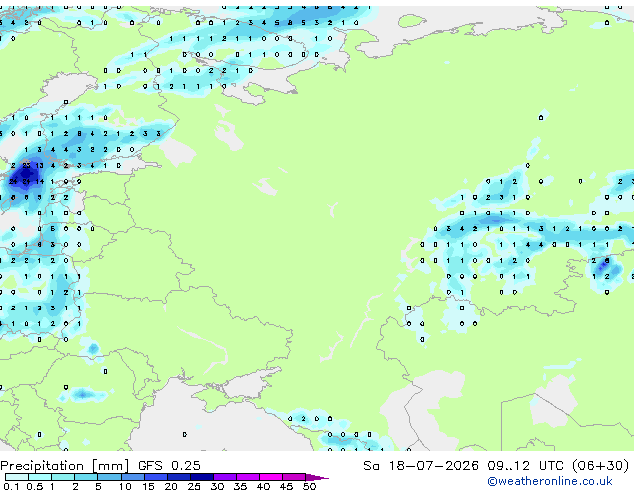This screenshot has width=634, height=490.
Task: Click the legend tick label '15'
Action: pos(148,486)
